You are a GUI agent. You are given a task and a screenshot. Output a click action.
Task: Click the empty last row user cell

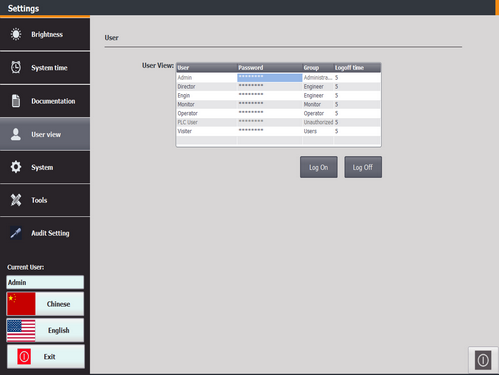207,140
